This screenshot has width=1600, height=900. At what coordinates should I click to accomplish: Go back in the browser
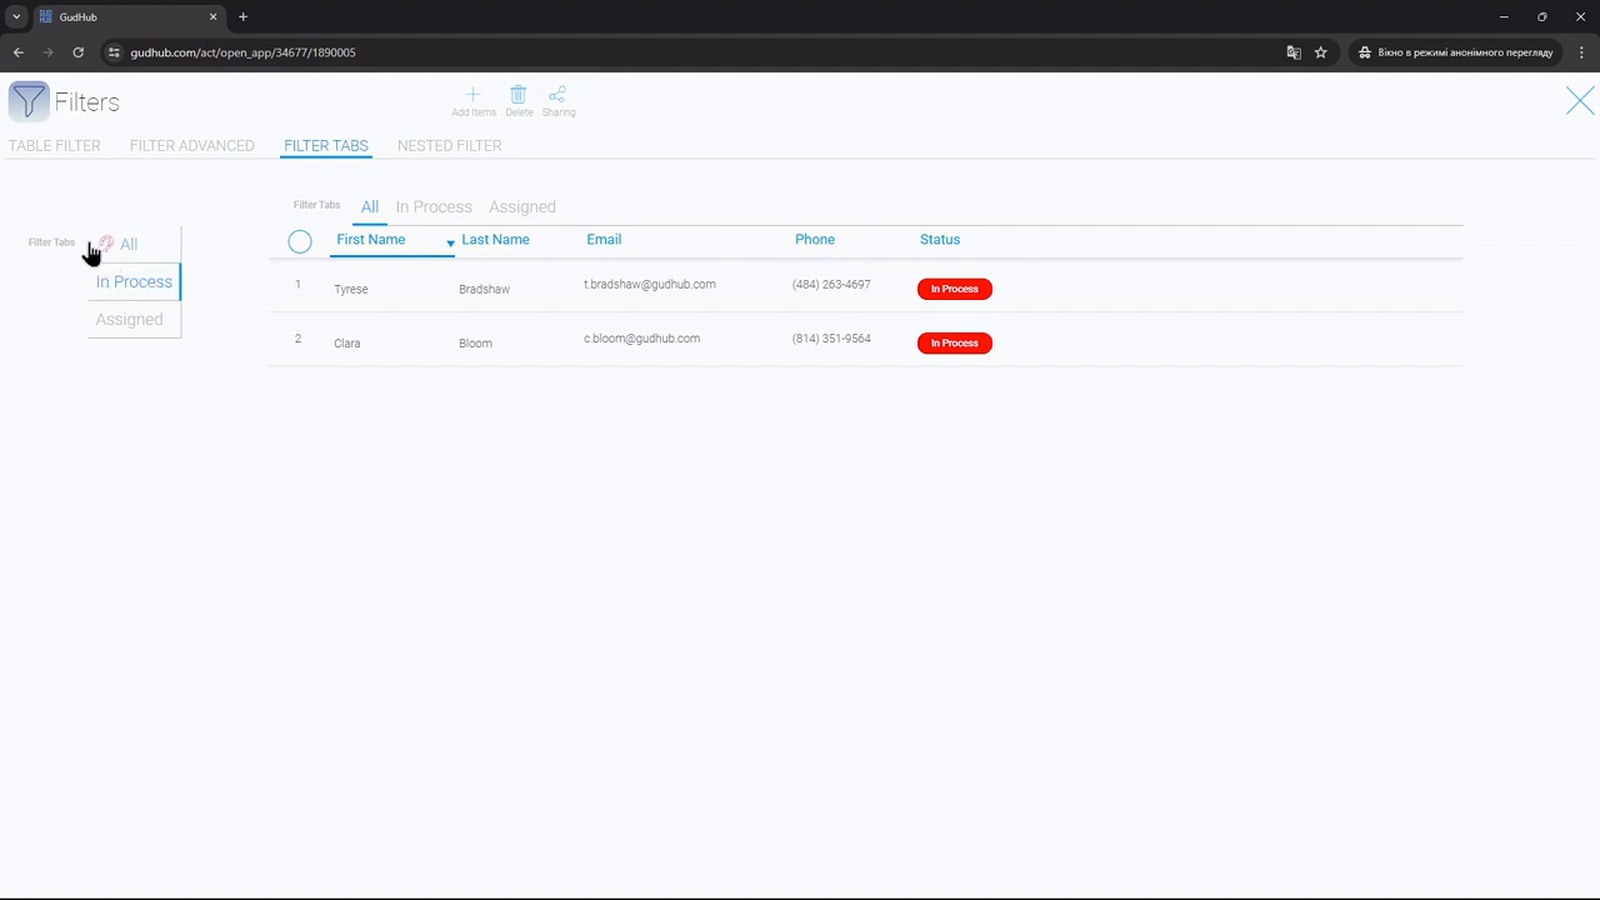point(18,52)
